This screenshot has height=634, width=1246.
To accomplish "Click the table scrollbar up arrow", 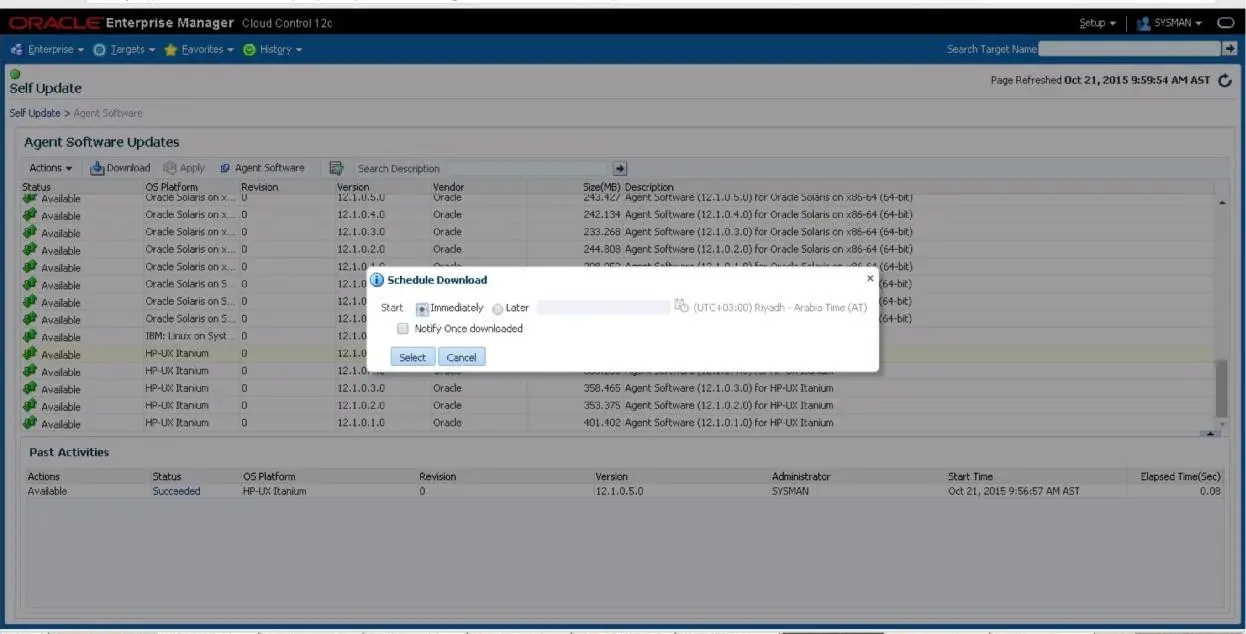I will [x=1221, y=203].
